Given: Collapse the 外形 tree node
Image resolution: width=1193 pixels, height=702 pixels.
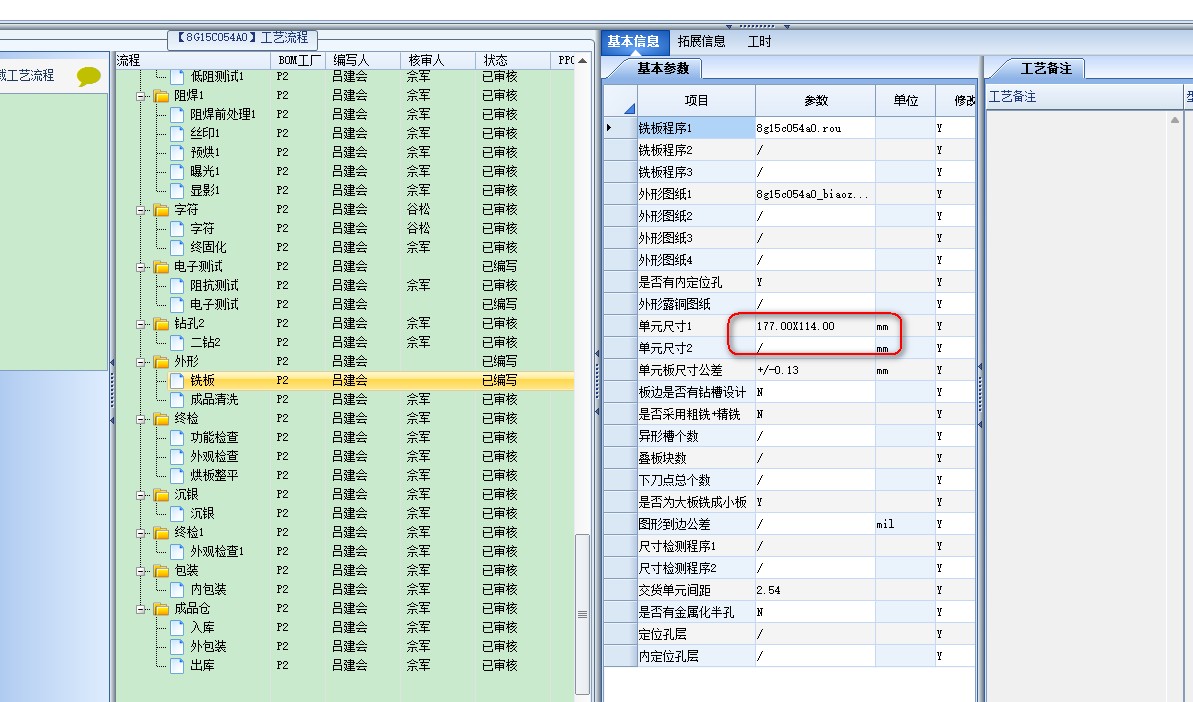Looking at the screenshot, I should coord(141,362).
